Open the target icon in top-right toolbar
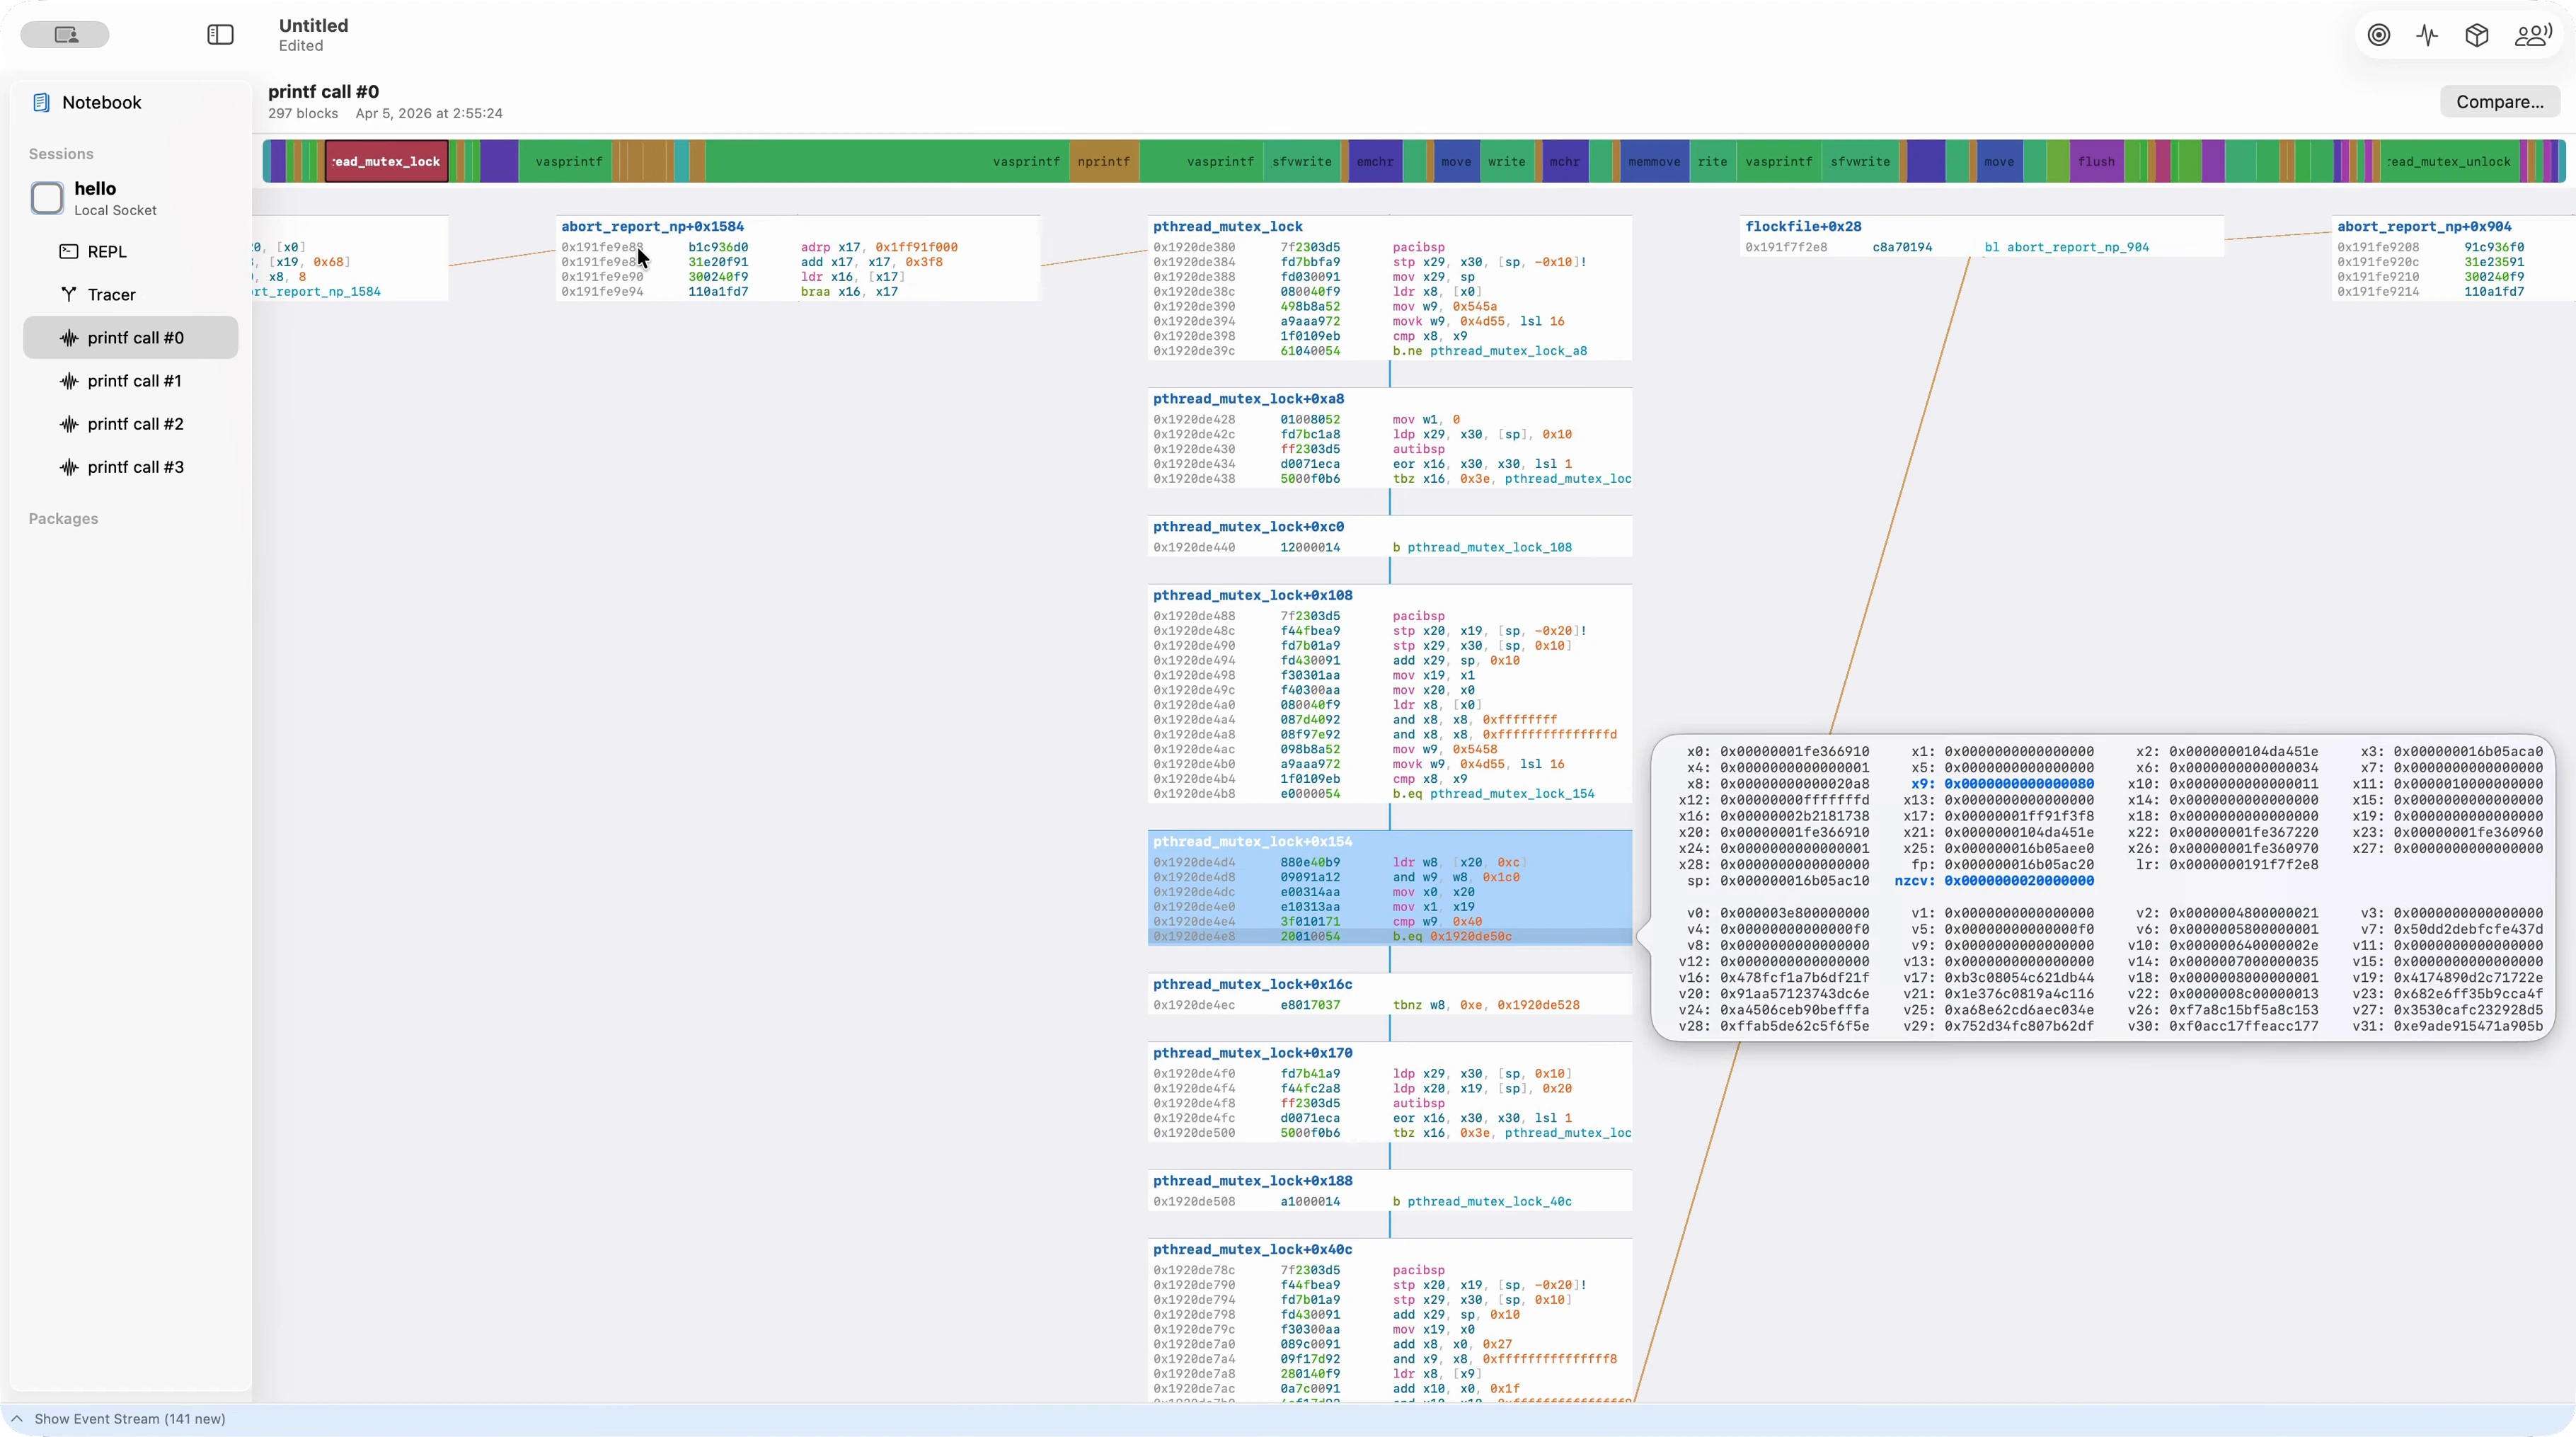This screenshot has height=1437, width=2576. click(2379, 35)
